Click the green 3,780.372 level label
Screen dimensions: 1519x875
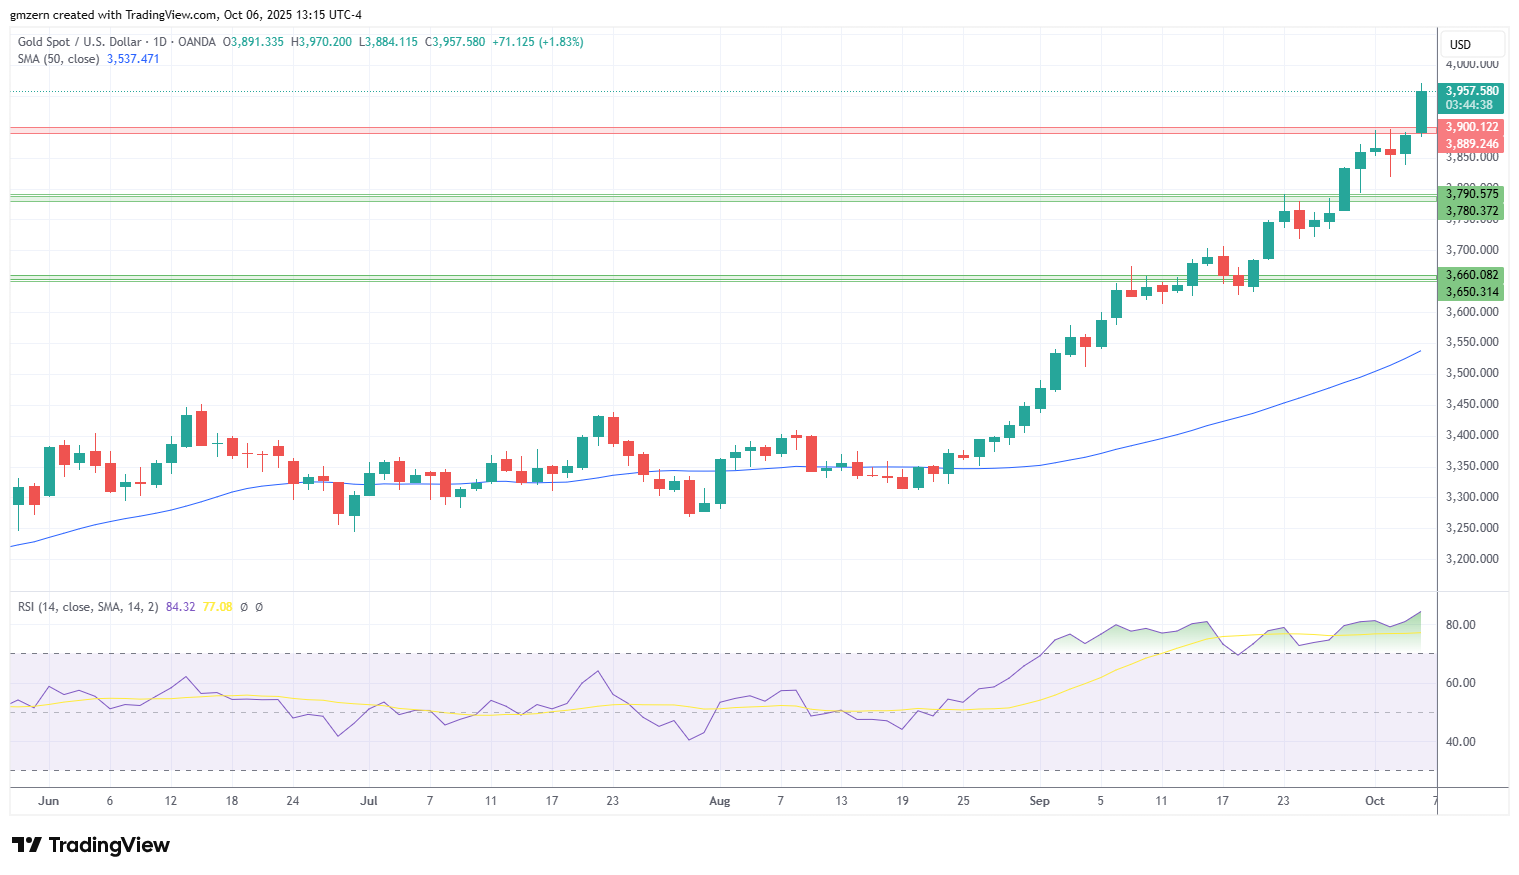(1472, 211)
